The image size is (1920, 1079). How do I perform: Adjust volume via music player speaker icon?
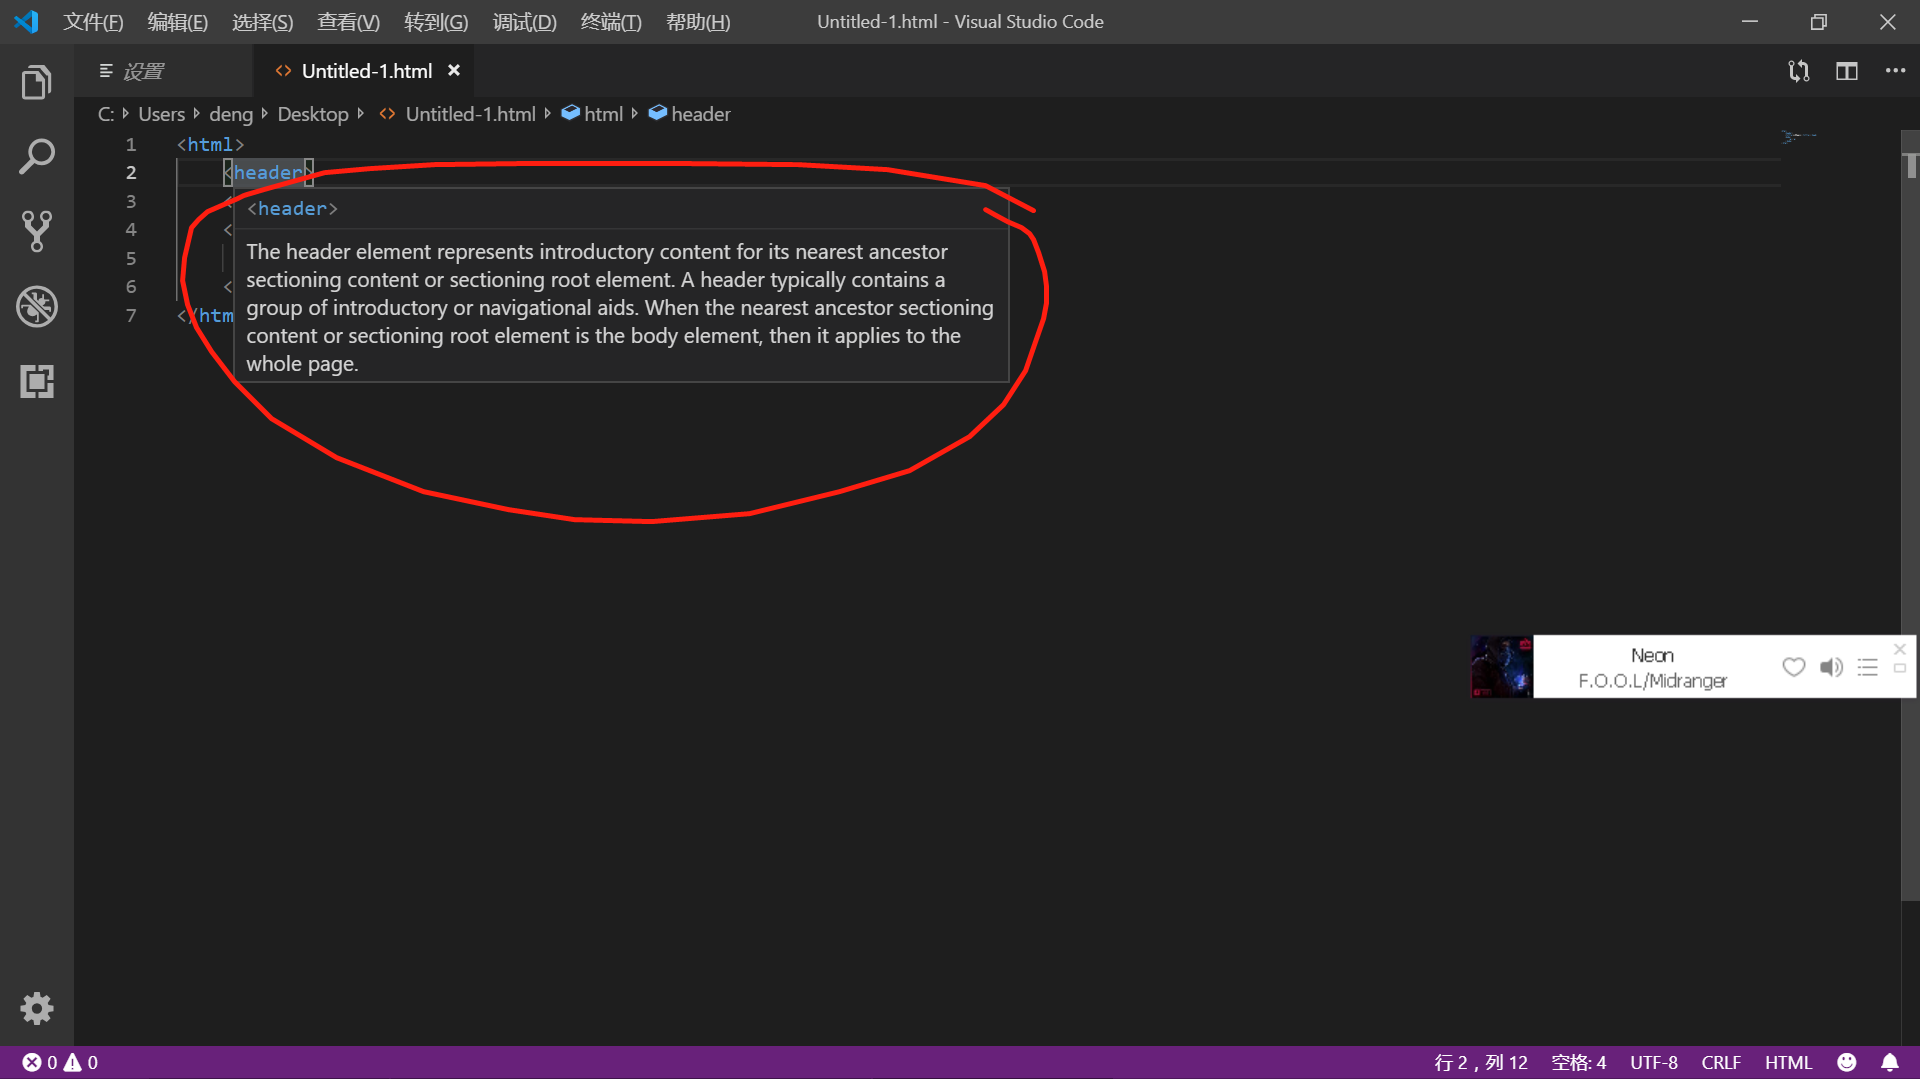[x=1831, y=667]
